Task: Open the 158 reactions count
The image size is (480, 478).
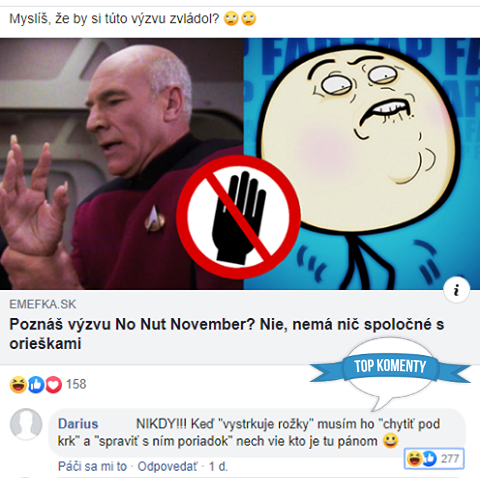Action: point(76,384)
